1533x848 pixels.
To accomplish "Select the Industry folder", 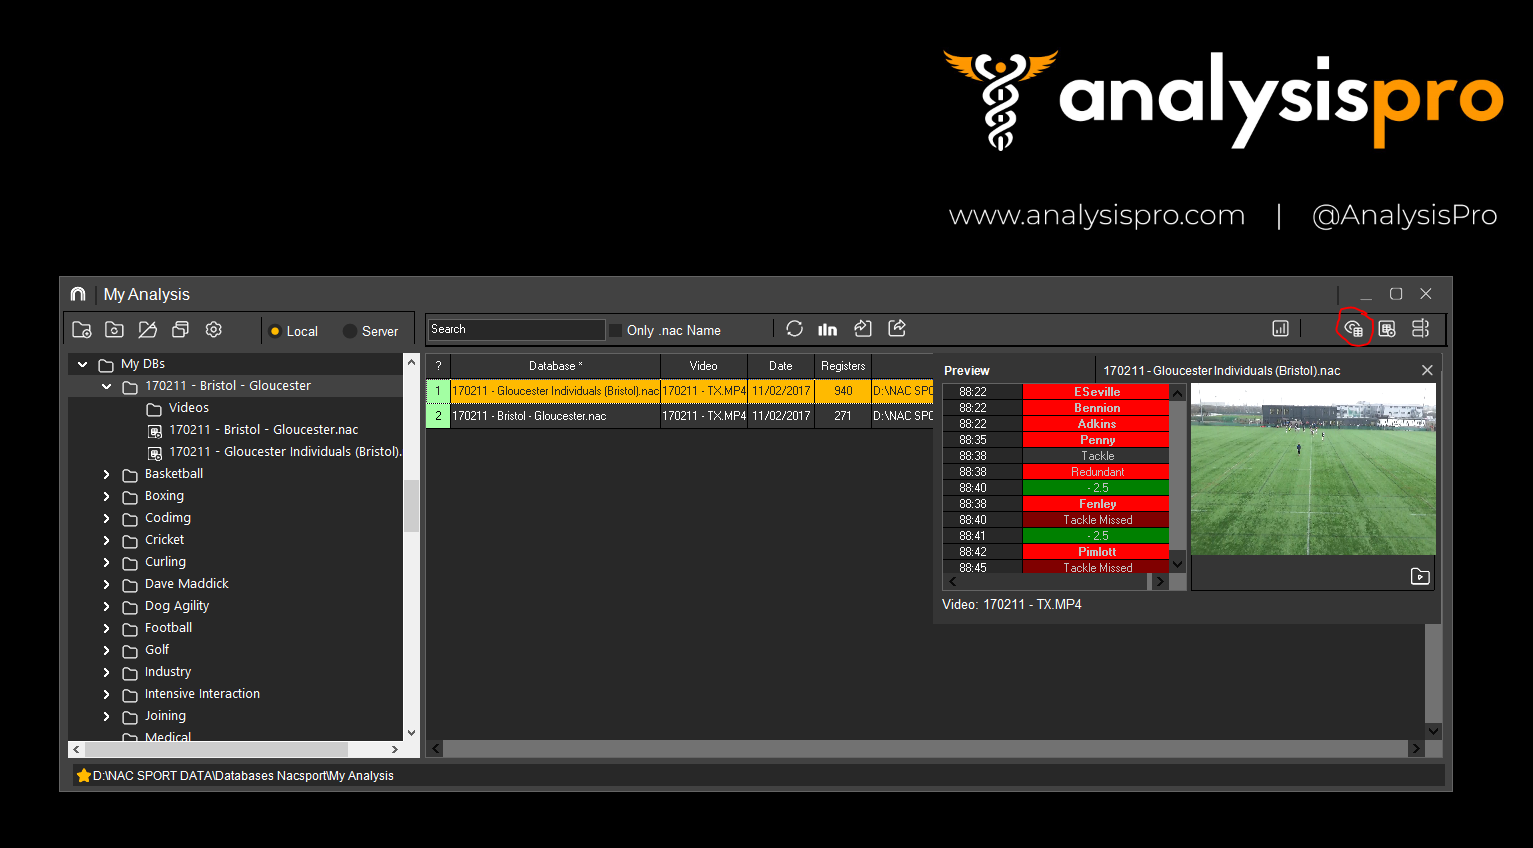I will coord(168,672).
